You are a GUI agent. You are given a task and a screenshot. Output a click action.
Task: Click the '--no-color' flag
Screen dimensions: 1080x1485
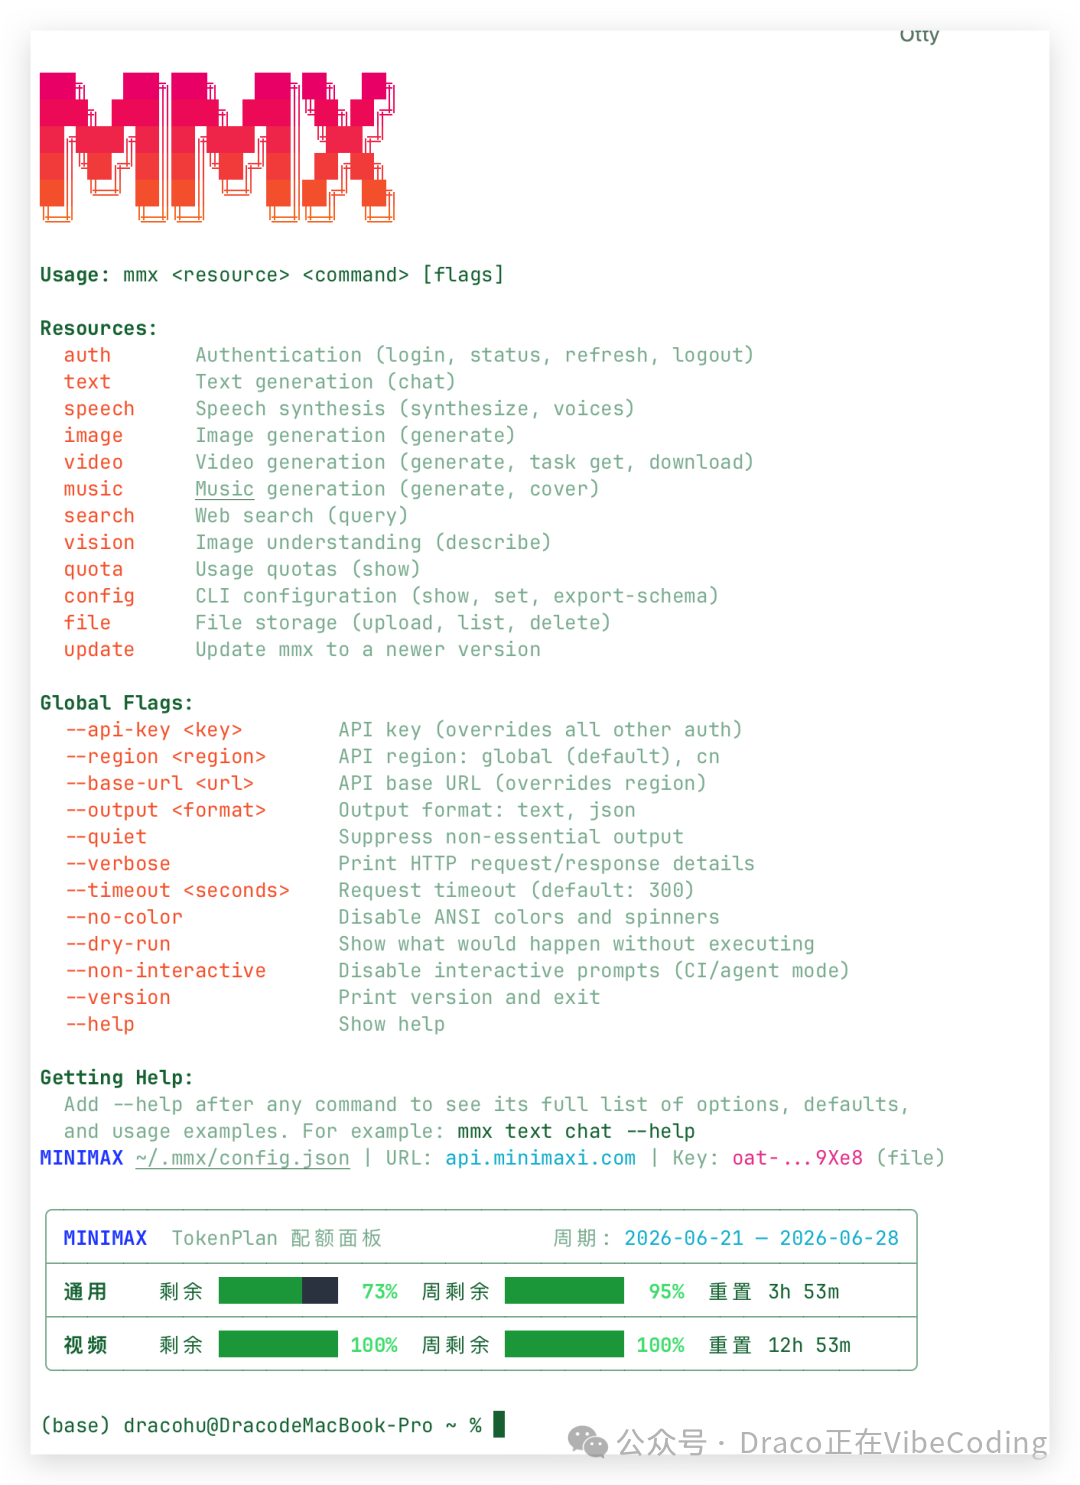[x=124, y=917]
